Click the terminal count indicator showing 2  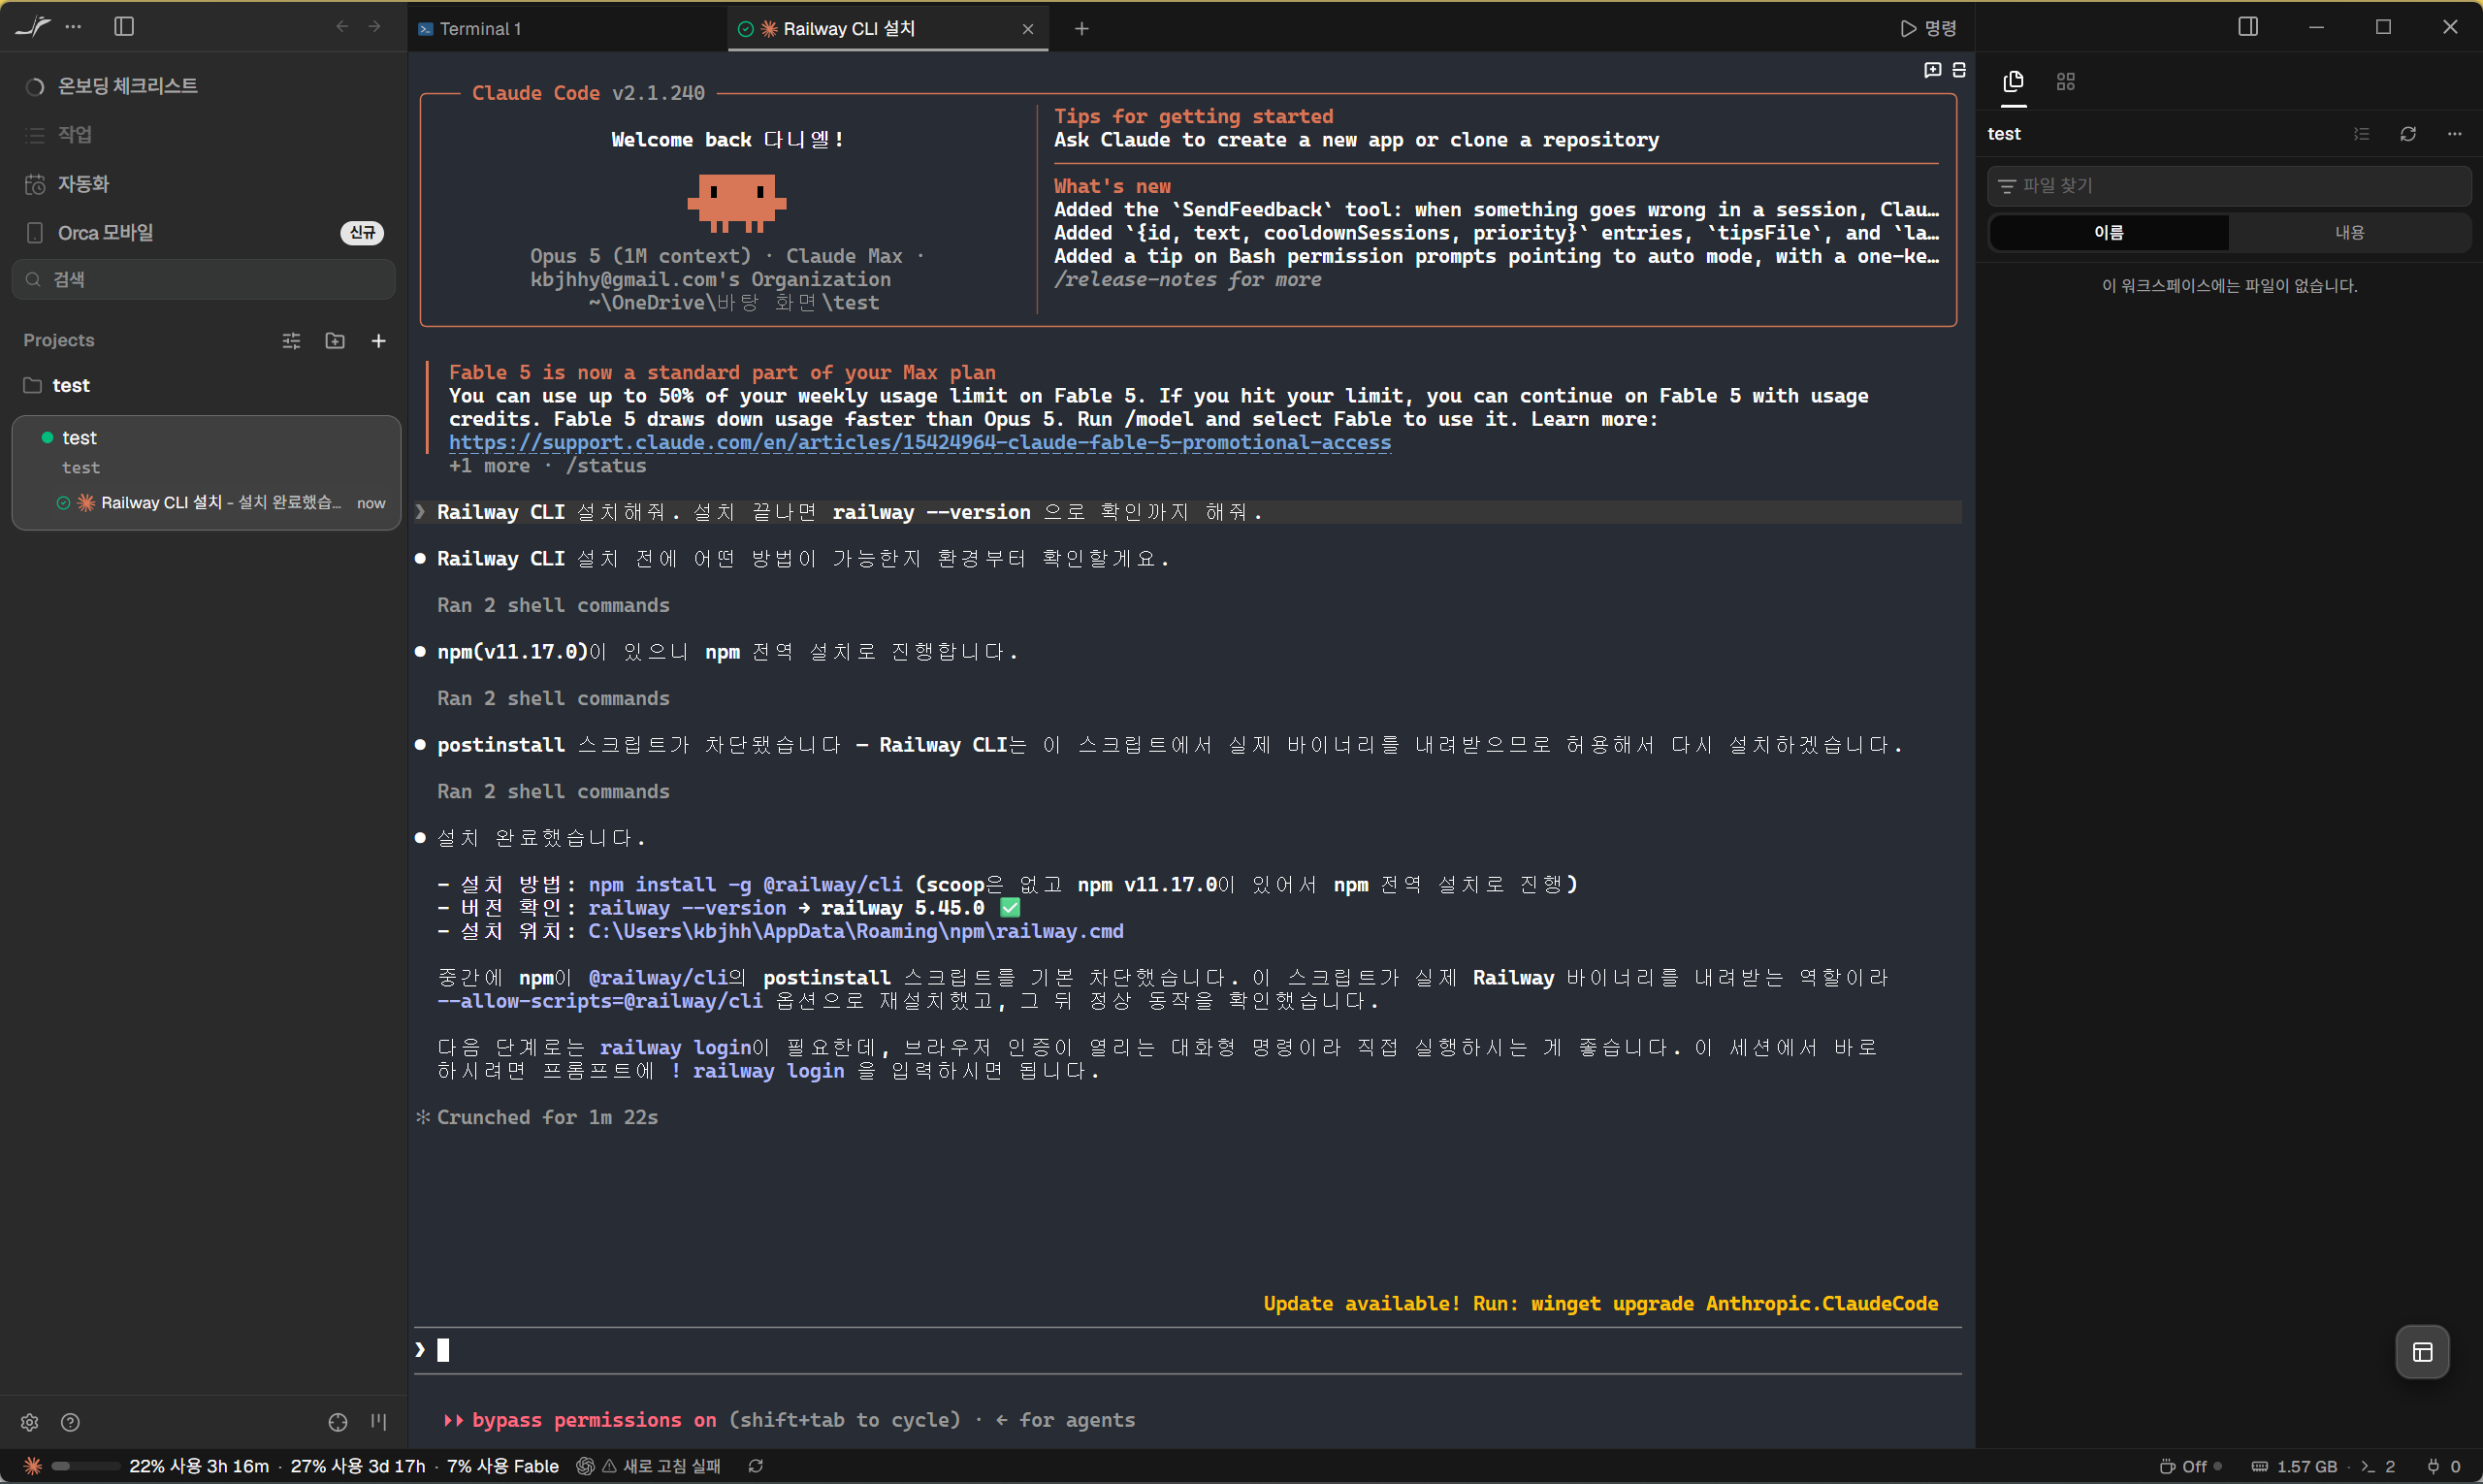[2378, 1467]
